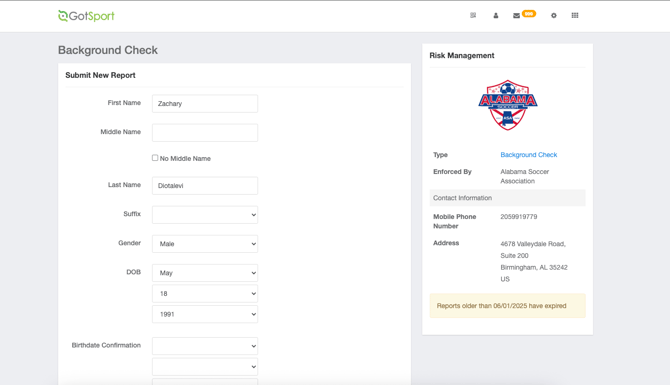Open the apps grid menu icon
Image resolution: width=670 pixels, height=385 pixels.
tap(575, 15)
